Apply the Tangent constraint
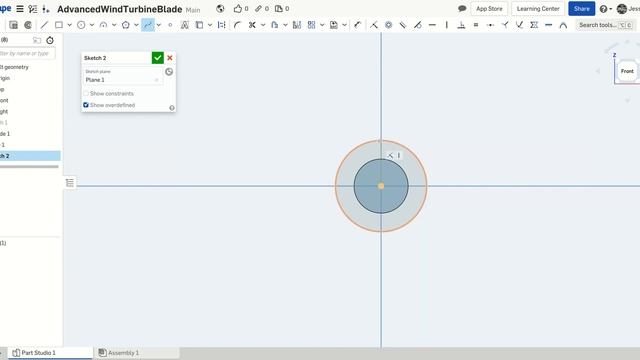640x360 pixels. 418,25
